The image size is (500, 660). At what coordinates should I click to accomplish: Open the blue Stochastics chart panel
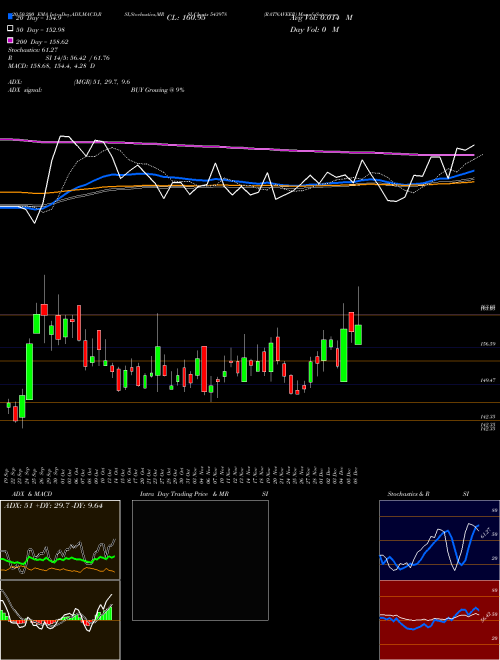click(x=439, y=540)
